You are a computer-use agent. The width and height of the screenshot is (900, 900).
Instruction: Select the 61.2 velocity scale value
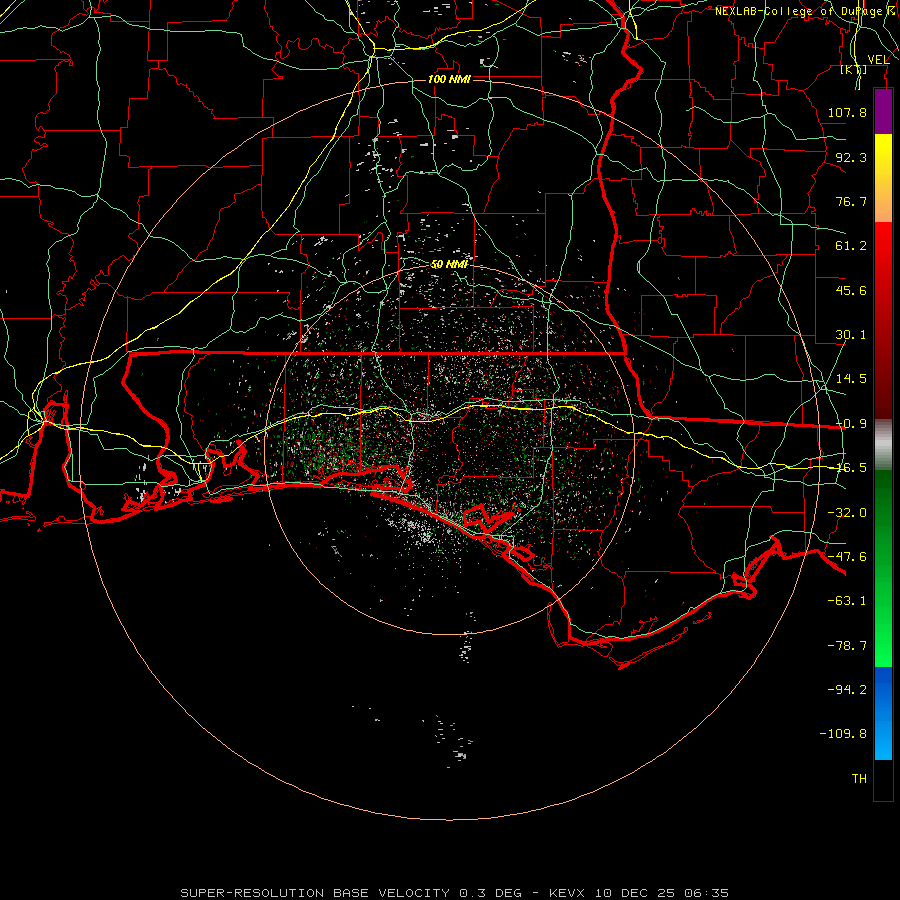(x=851, y=246)
